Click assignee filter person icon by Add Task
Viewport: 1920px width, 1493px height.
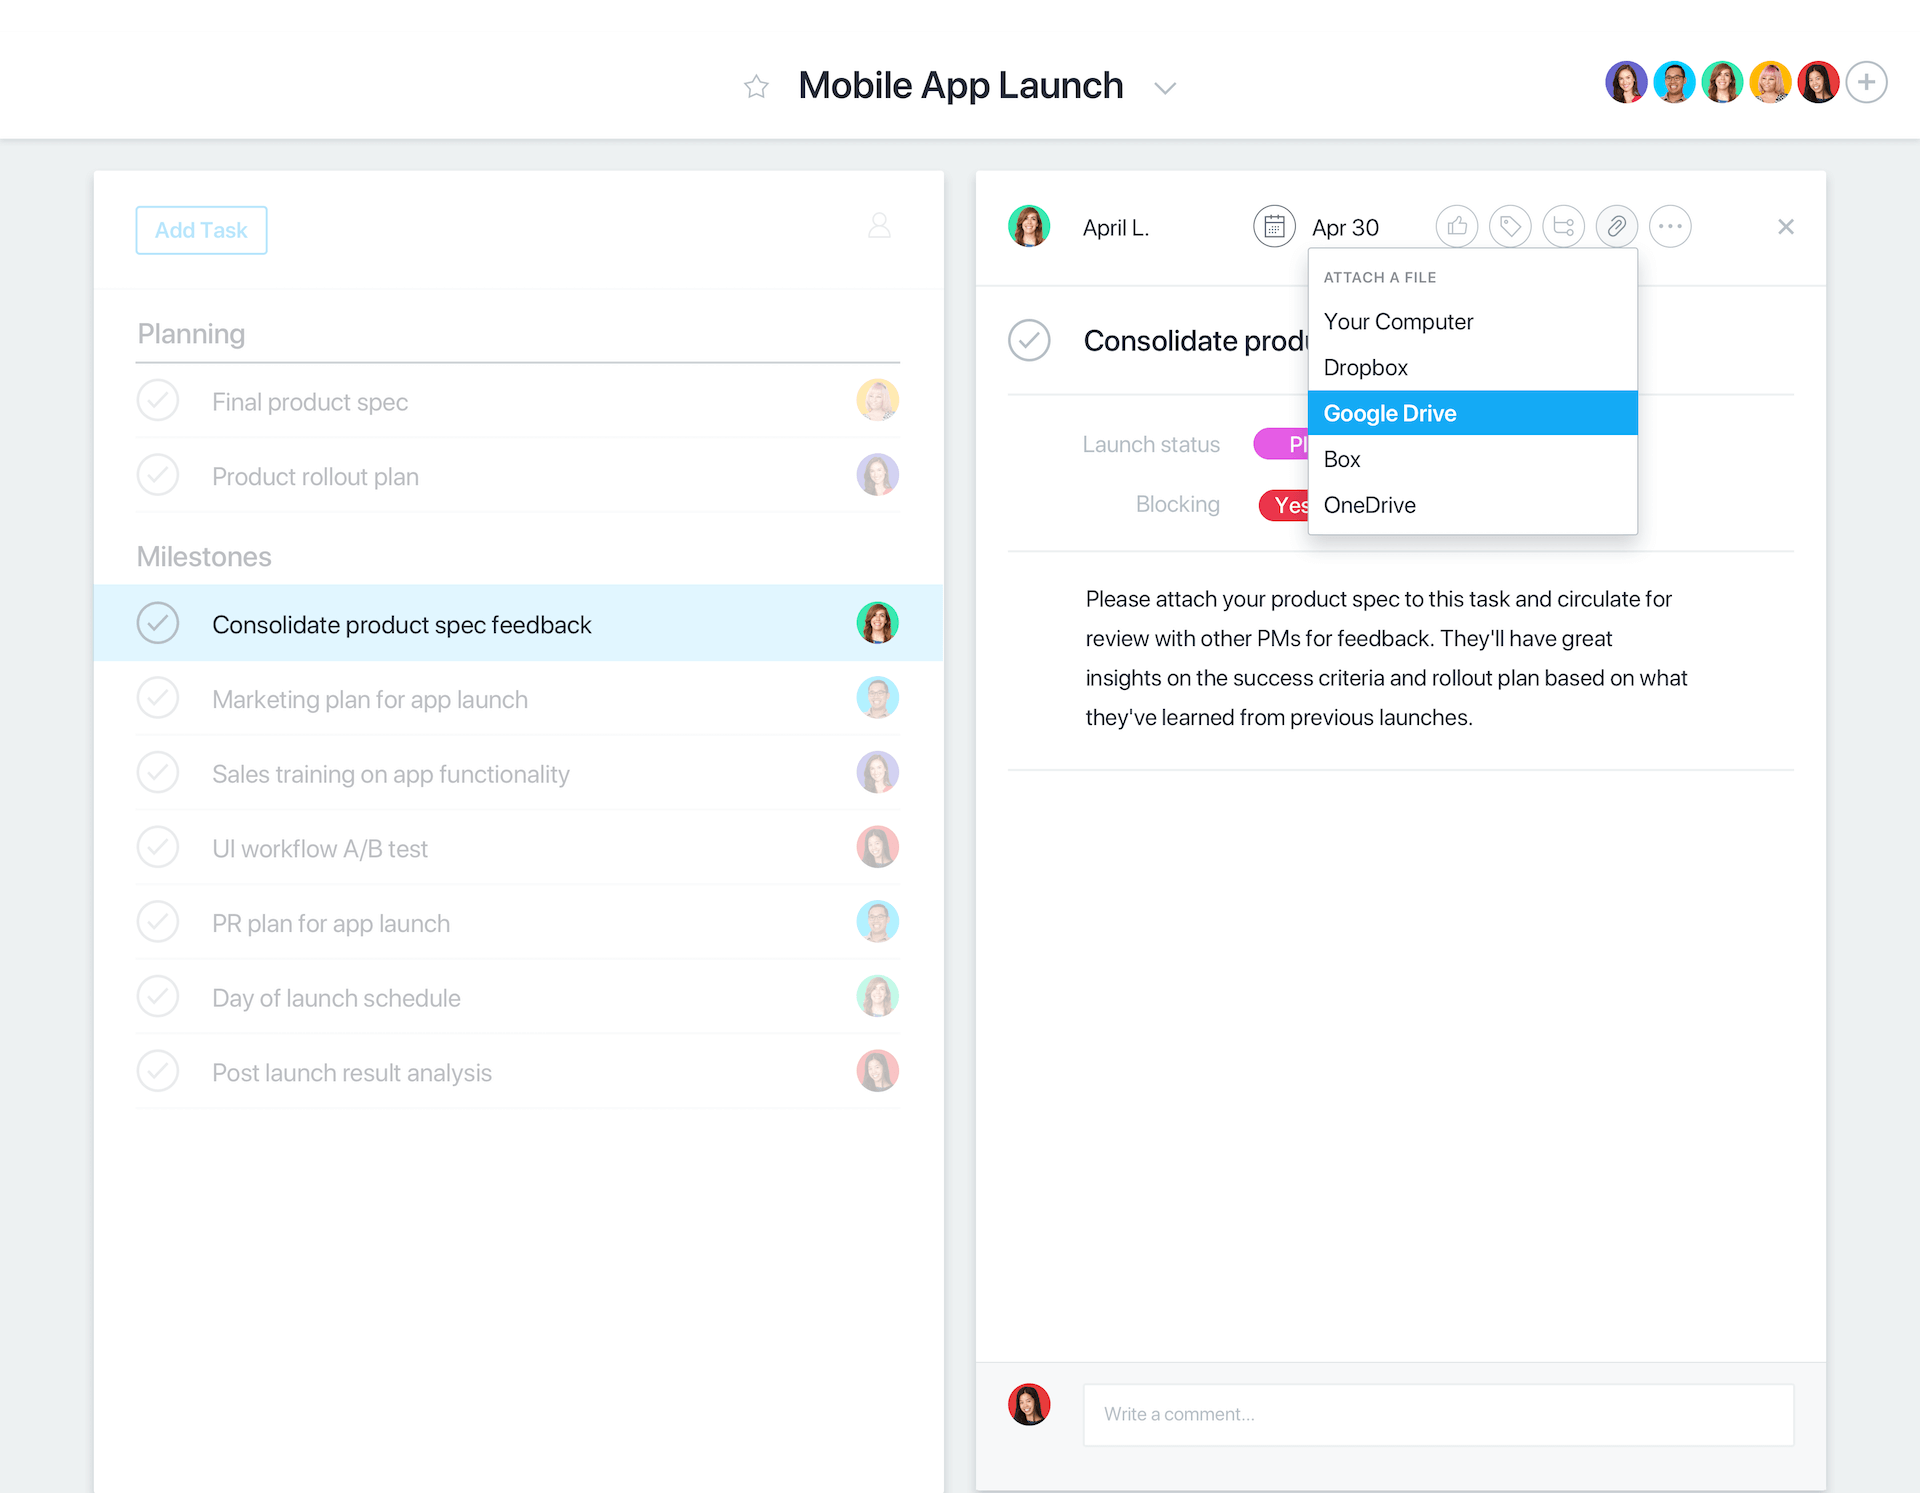879,226
